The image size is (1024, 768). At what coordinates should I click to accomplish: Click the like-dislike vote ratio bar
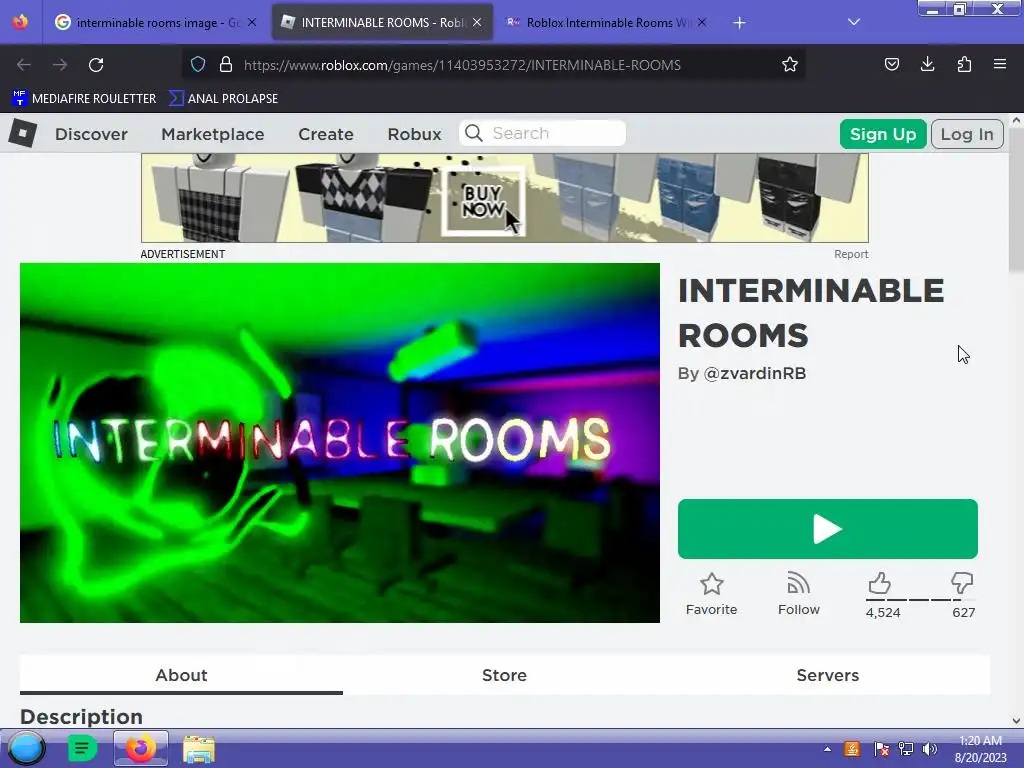pyautogui.click(x=920, y=600)
